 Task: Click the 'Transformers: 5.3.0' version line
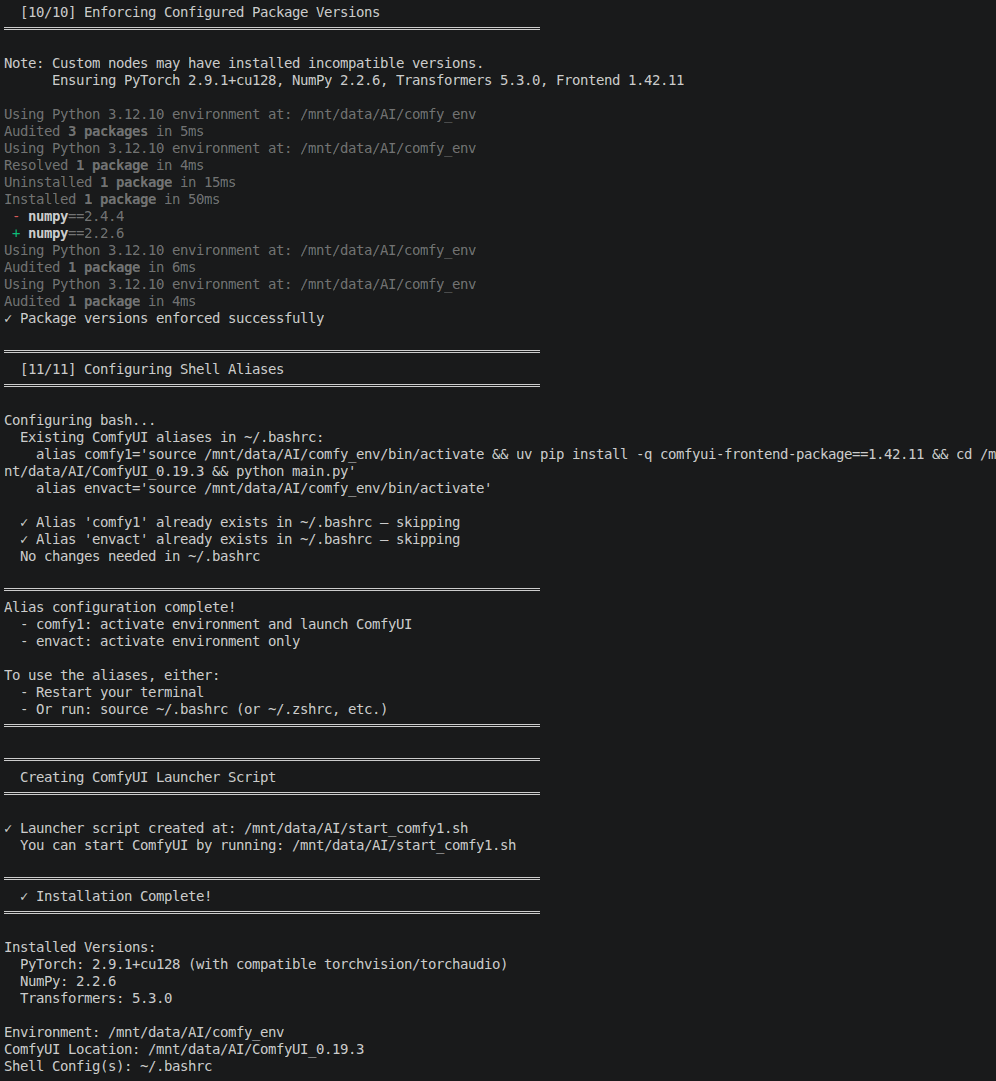coord(96,999)
